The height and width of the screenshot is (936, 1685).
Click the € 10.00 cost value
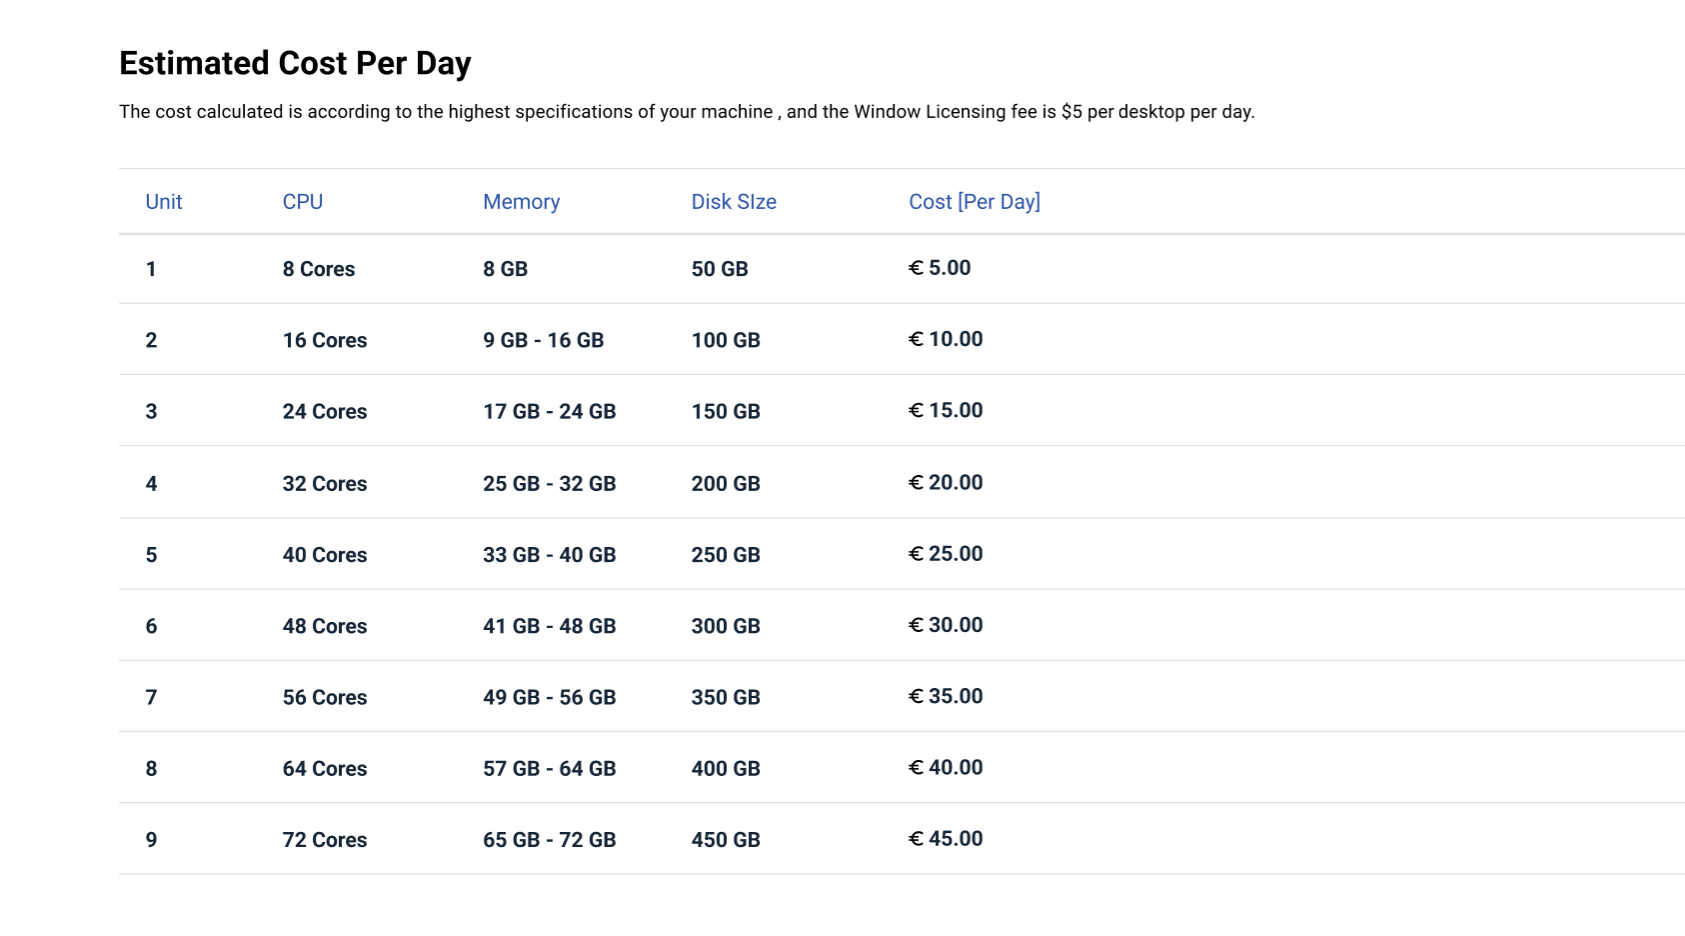tap(945, 339)
